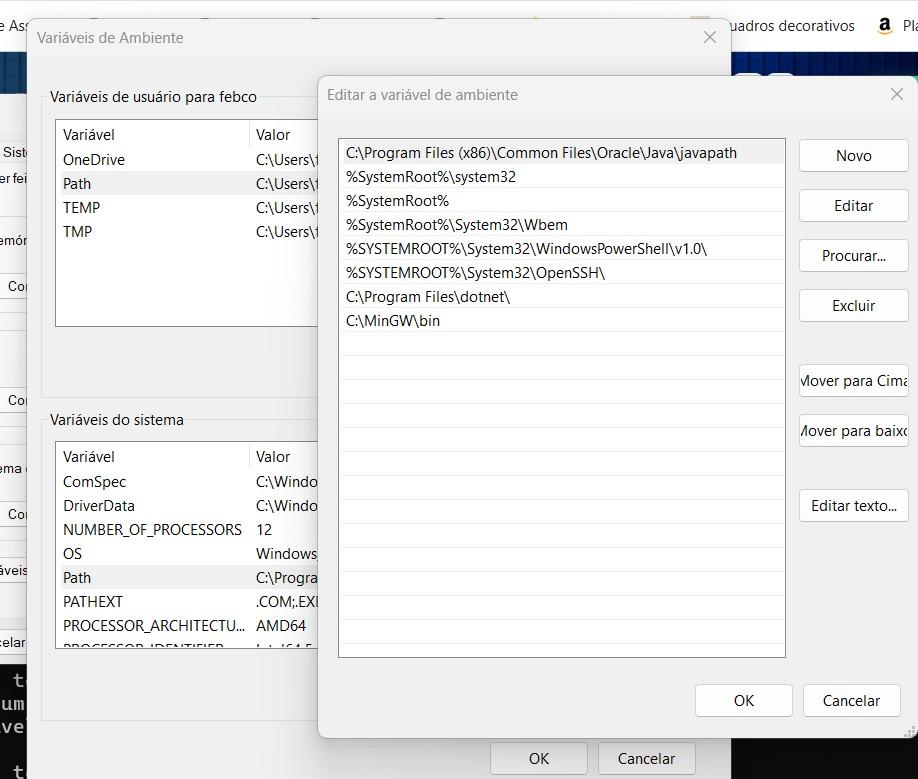Click Valor header in system variables table
Viewport: 918px width, 779px height.
tap(284, 457)
